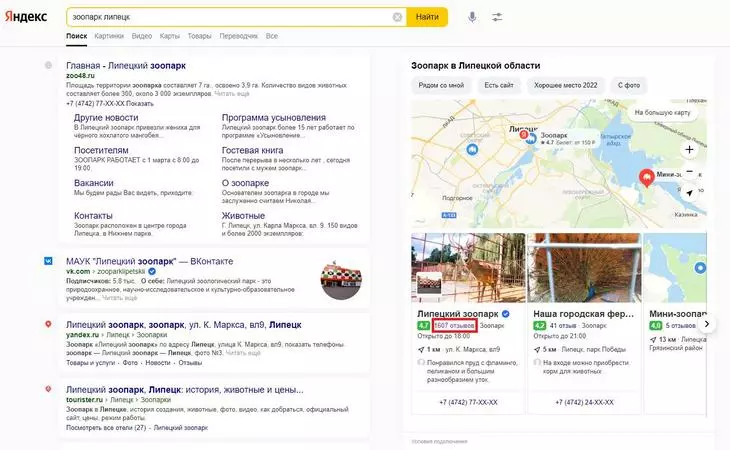
Task: Click the map geolocation arrow button
Action: [689, 192]
